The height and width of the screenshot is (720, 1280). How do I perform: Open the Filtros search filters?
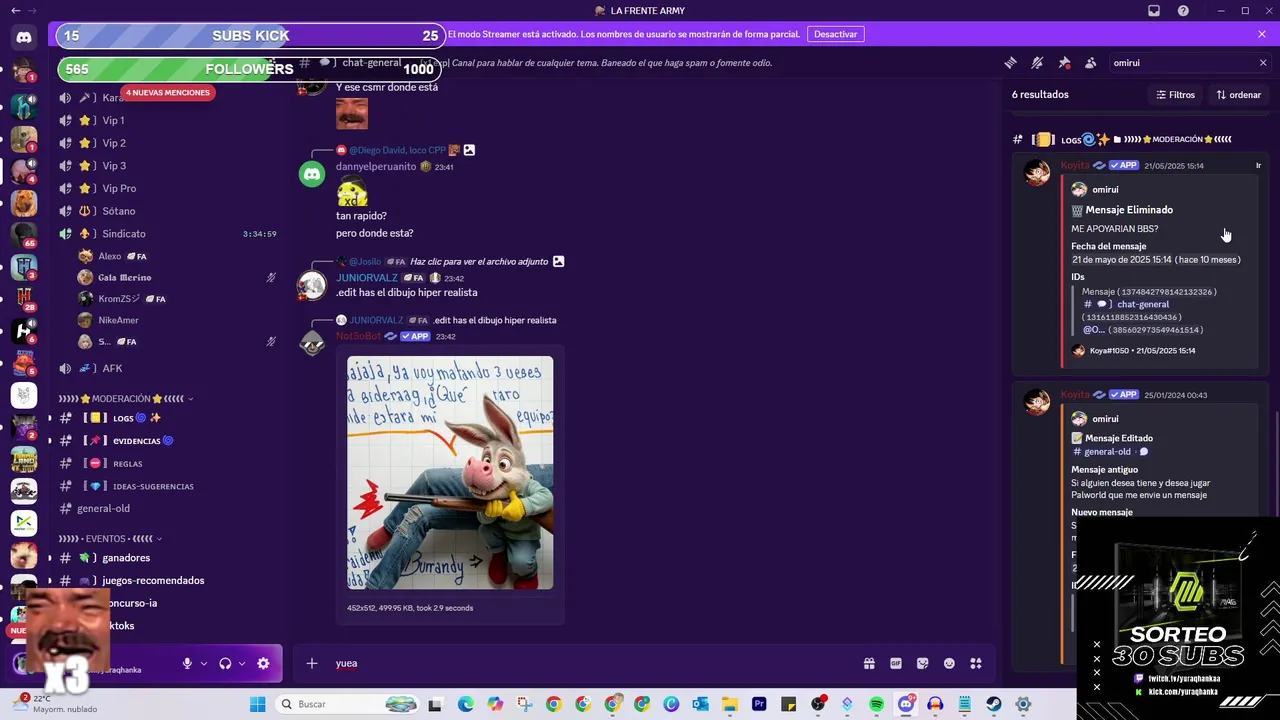1176,95
